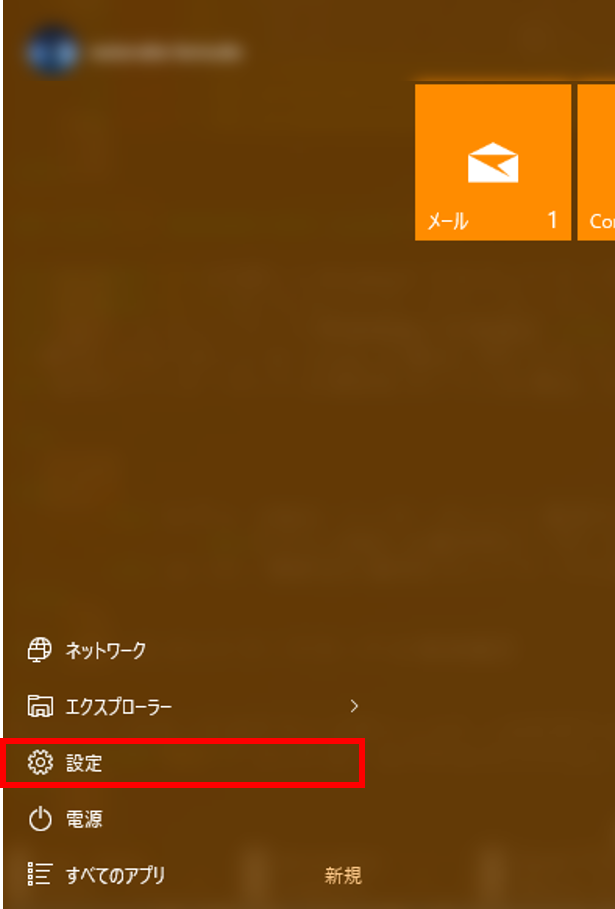Image resolution: width=615 pixels, height=909 pixels.
Task: Click the blurred user account name
Action: coord(165,52)
